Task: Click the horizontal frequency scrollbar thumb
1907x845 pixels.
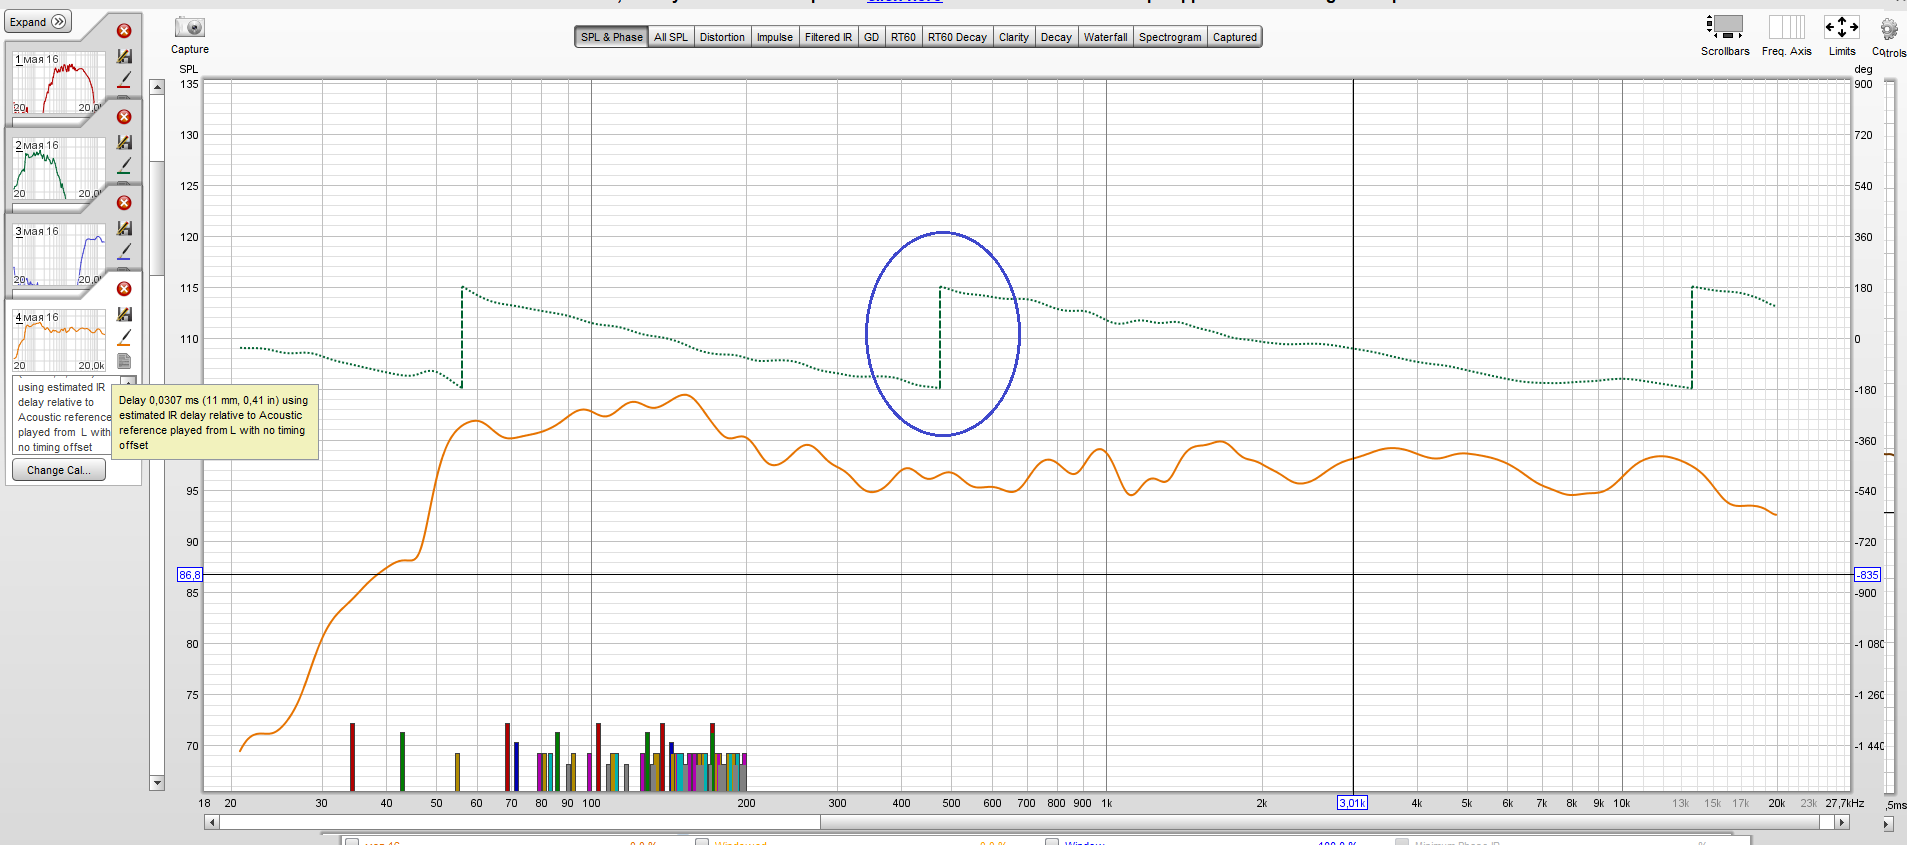Action: (x=520, y=822)
